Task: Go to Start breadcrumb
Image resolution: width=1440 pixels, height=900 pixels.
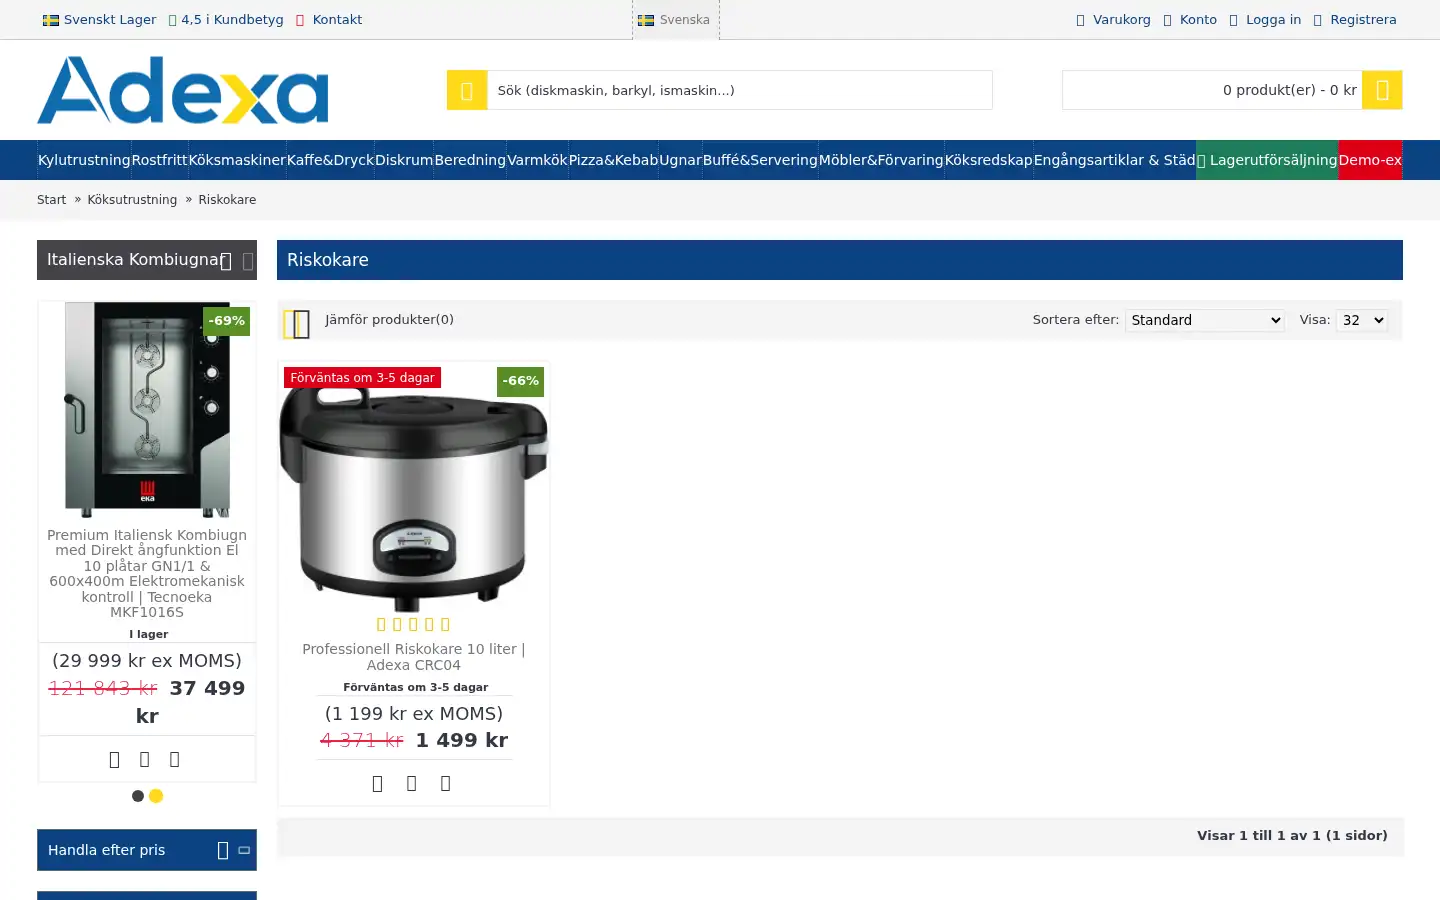Action: pos(51,200)
